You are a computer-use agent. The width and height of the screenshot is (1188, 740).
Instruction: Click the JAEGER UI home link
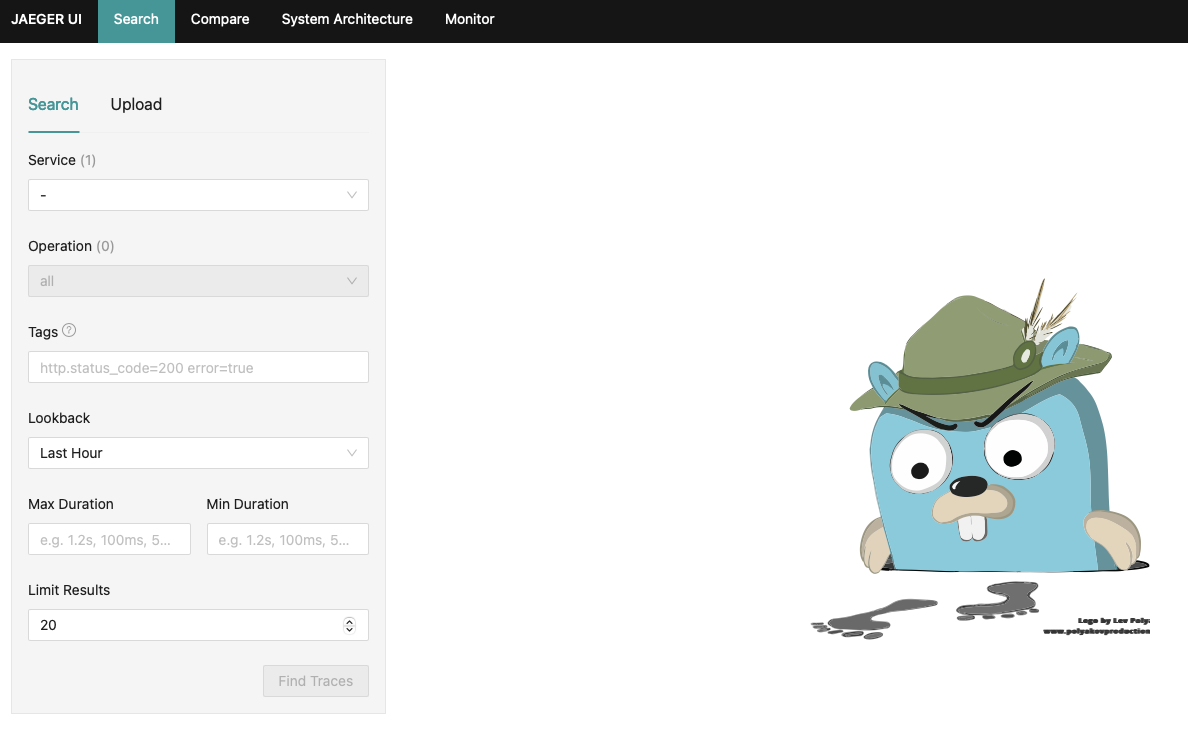point(47,19)
